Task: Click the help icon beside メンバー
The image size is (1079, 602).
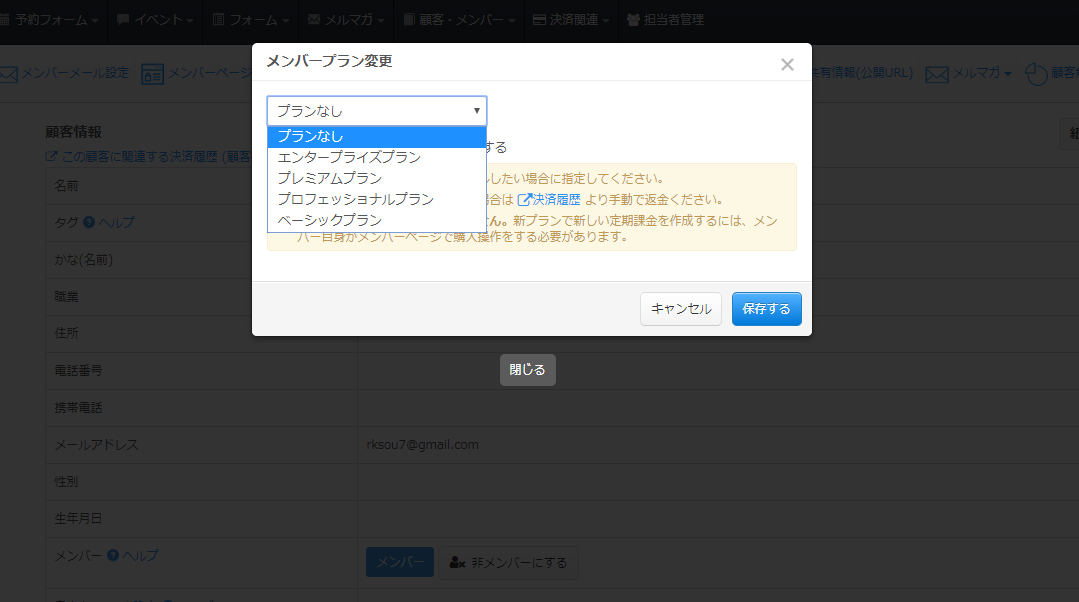Action: click(113, 555)
